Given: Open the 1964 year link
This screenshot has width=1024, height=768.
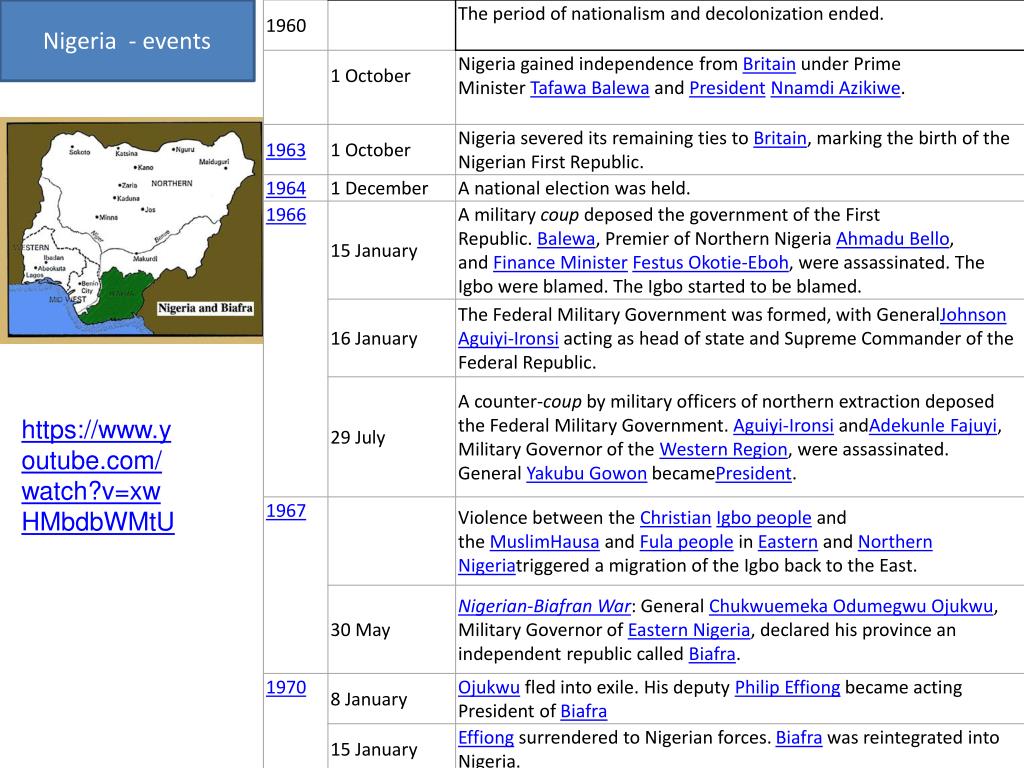Looking at the screenshot, I should [x=285, y=188].
